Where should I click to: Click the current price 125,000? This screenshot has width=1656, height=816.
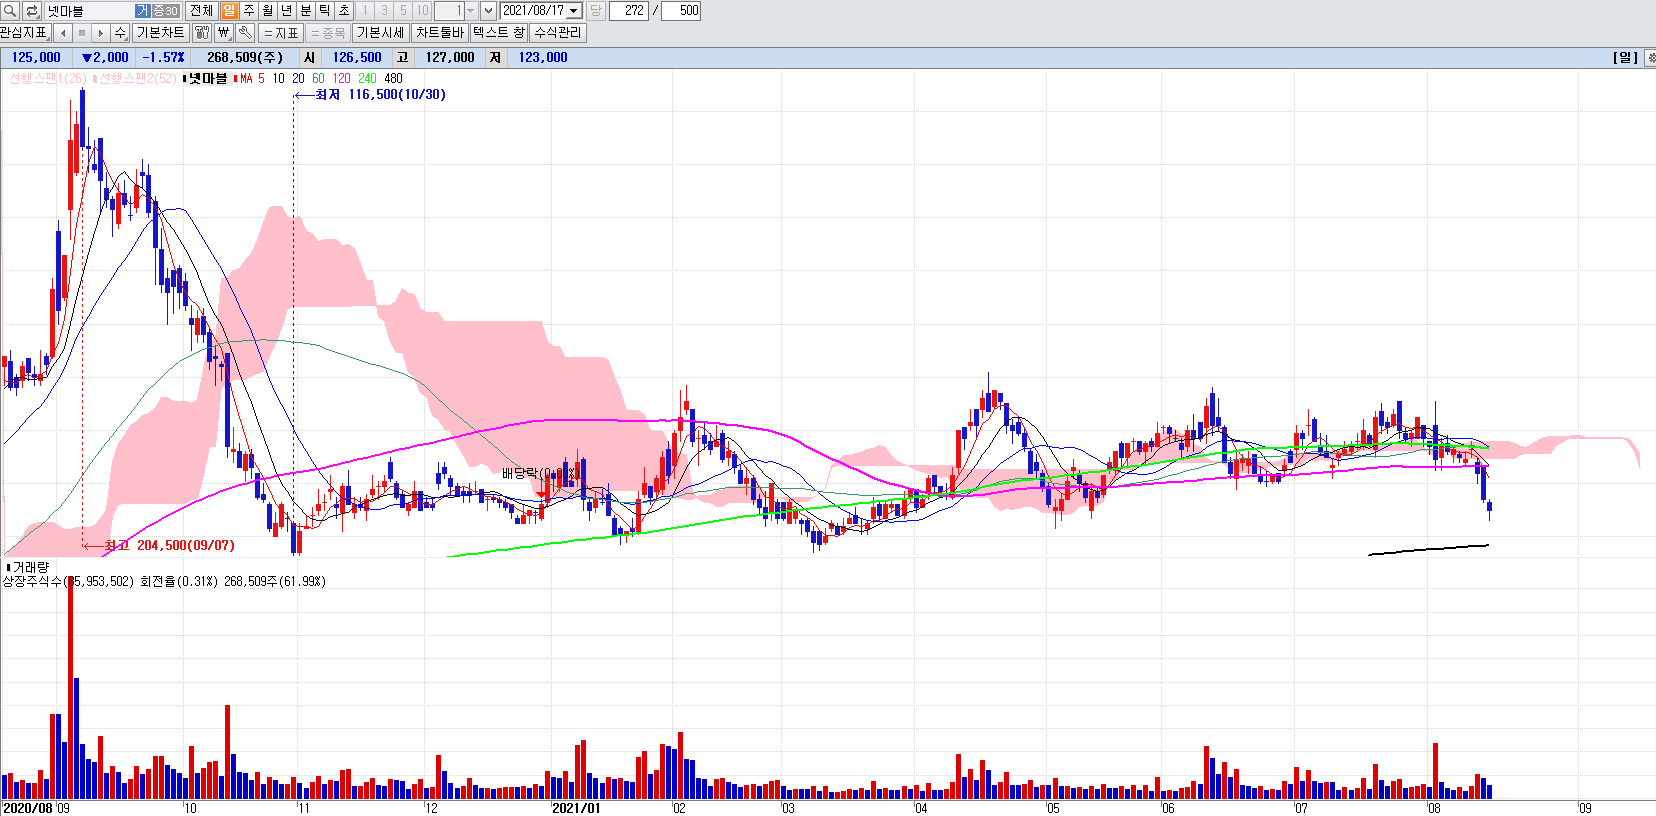tap(36, 58)
